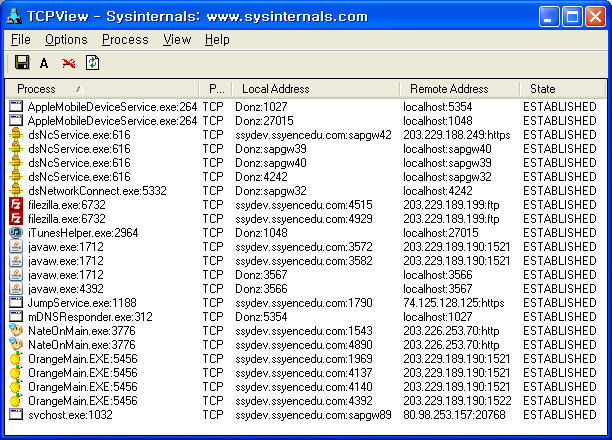The height and width of the screenshot is (440, 612).
Task: Click the javaw icon on port 3582 row
Action: [16, 261]
